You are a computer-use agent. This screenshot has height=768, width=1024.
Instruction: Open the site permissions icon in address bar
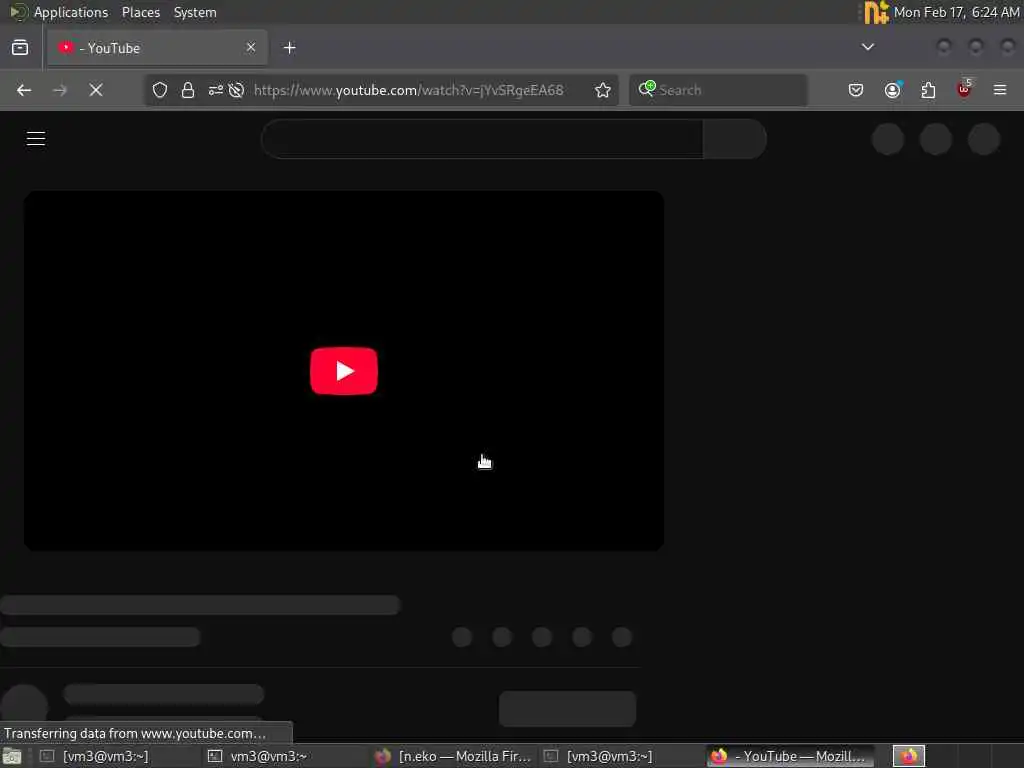216,90
